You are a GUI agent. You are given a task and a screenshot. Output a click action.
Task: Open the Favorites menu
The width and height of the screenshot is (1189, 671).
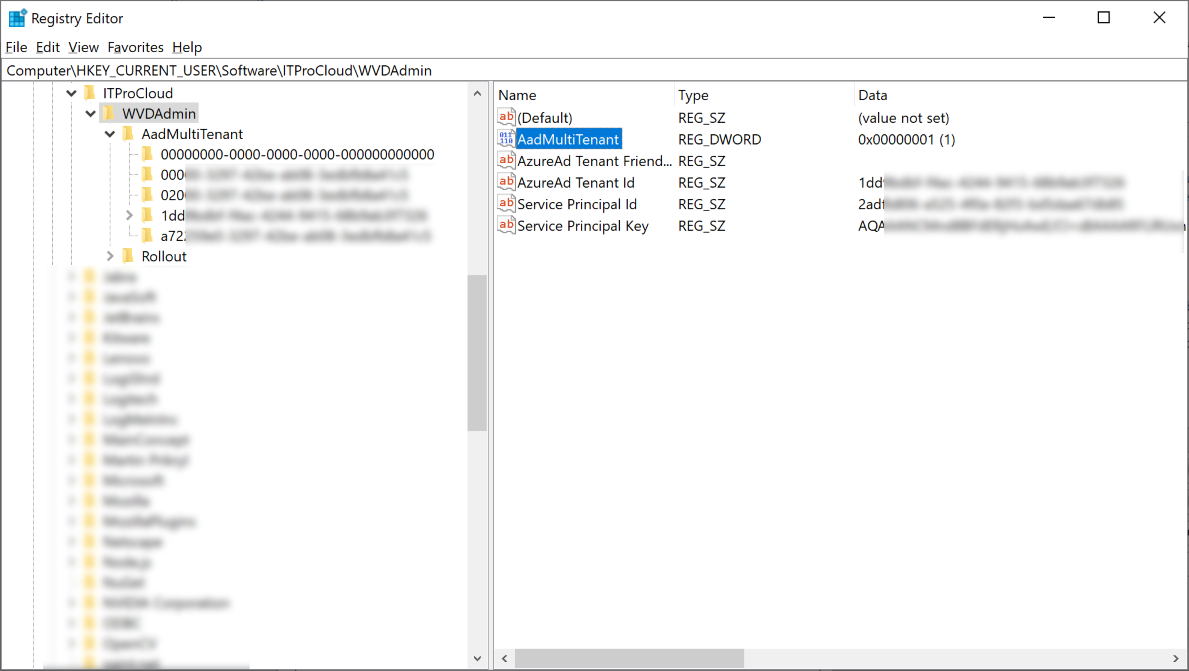pos(136,47)
